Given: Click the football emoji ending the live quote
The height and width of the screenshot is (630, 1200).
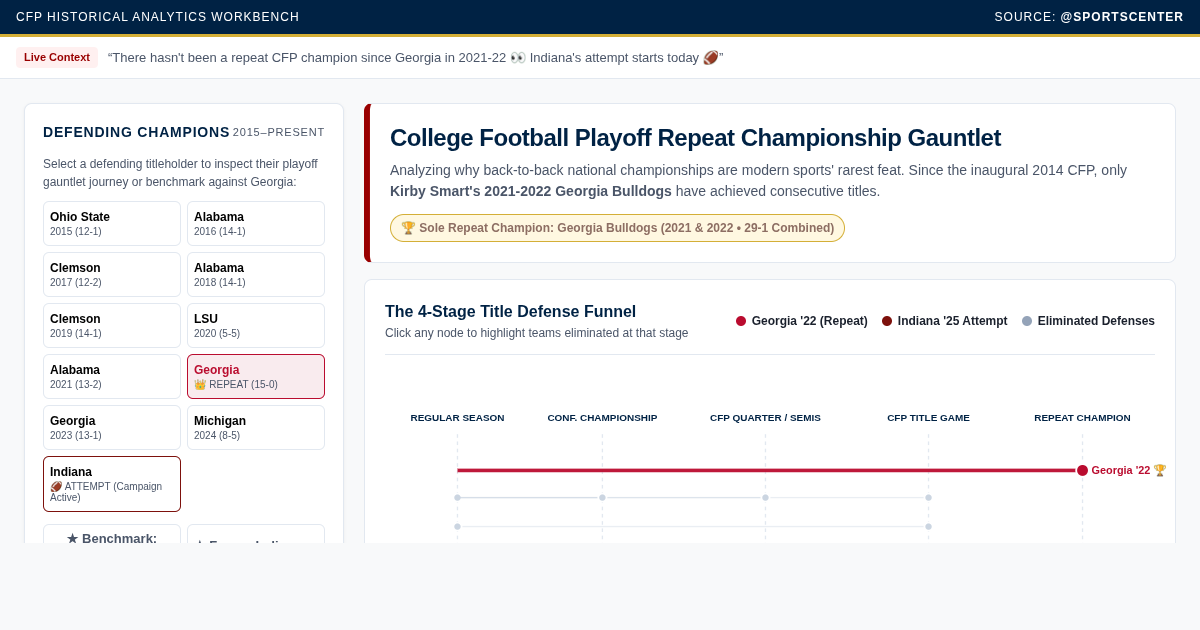Looking at the screenshot, I should pyautogui.click(x=710, y=58).
